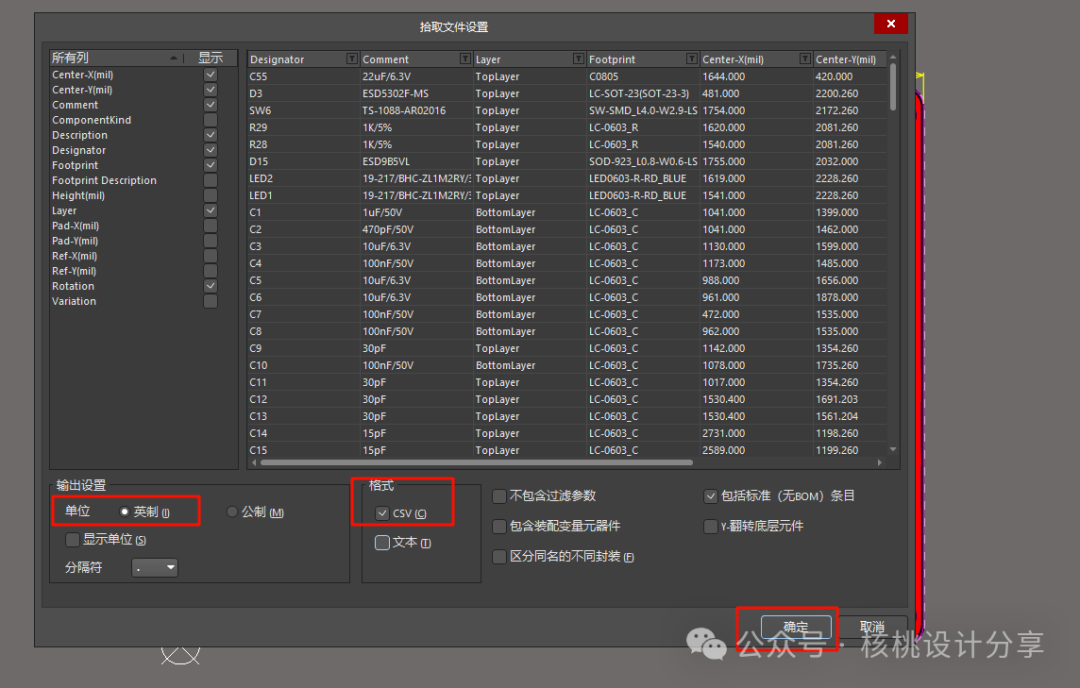Toggle Layer column checkbox
The image size is (1080, 688).
(211, 211)
